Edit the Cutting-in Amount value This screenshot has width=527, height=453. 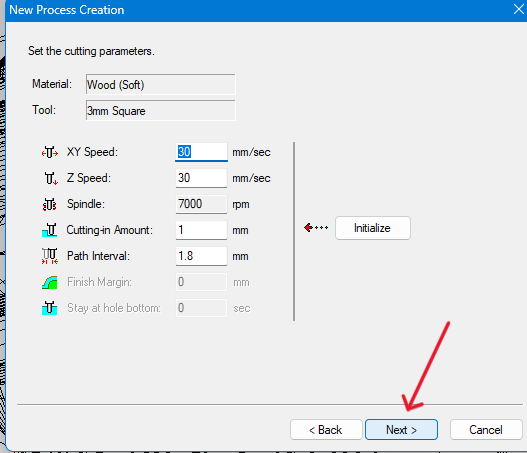click(x=201, y=230)
